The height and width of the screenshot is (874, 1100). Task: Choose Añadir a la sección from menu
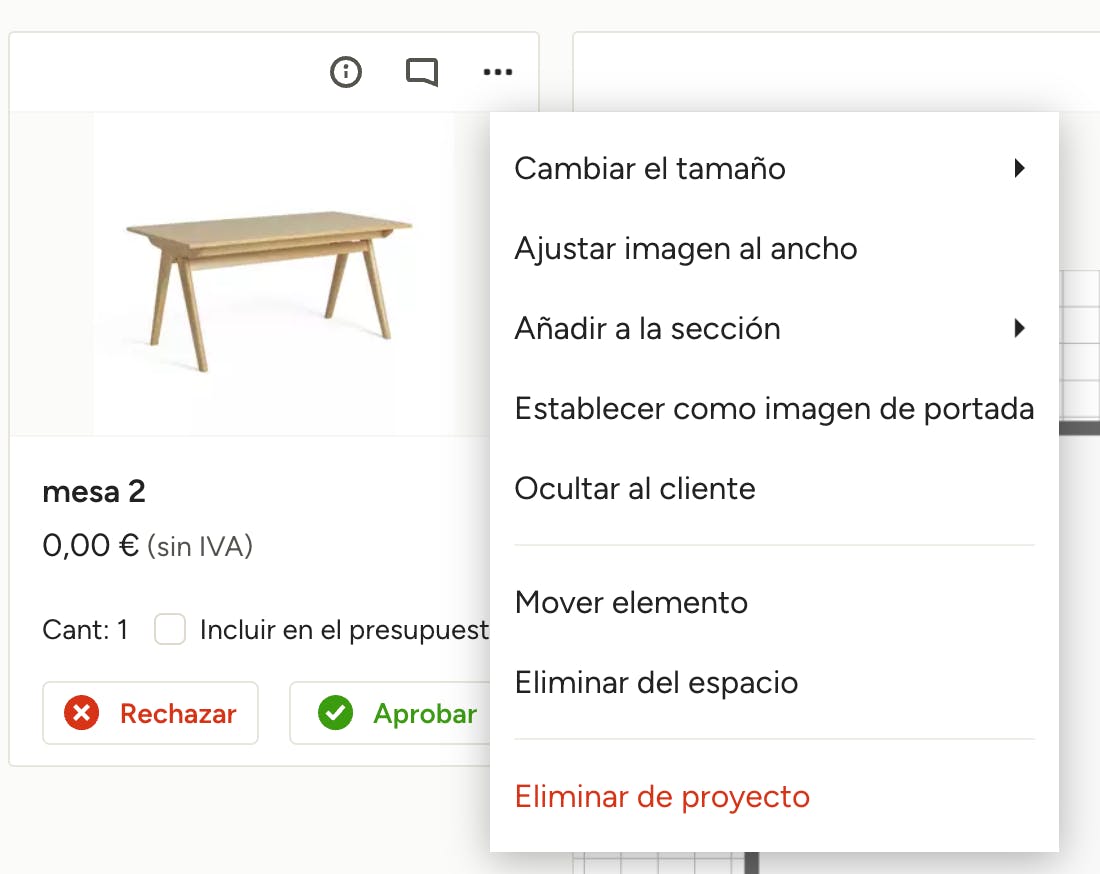[647, 328]
